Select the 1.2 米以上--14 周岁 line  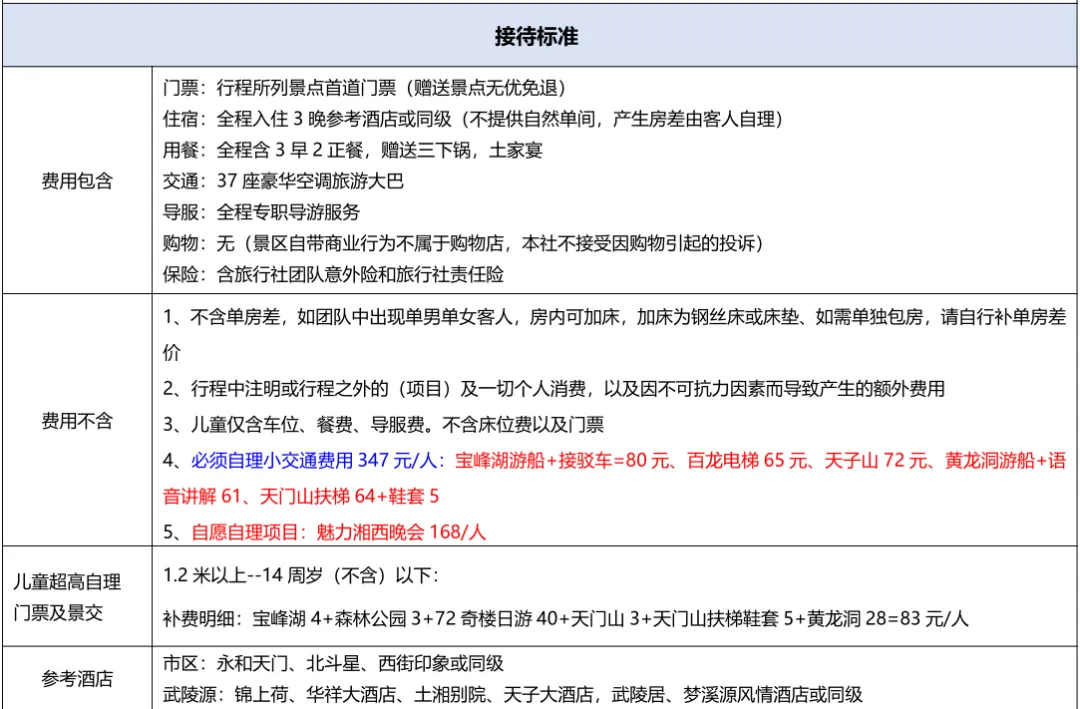[300, 575]
